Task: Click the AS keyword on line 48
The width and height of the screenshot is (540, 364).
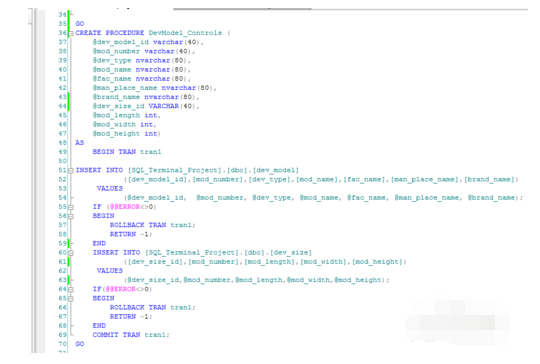Action: [x=80, y=143]
